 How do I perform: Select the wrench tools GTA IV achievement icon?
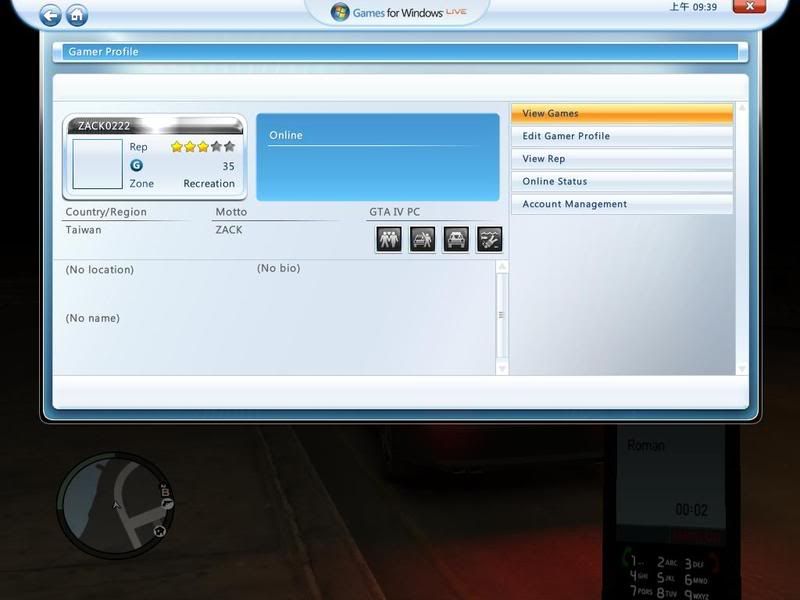[x=489, y=239]
